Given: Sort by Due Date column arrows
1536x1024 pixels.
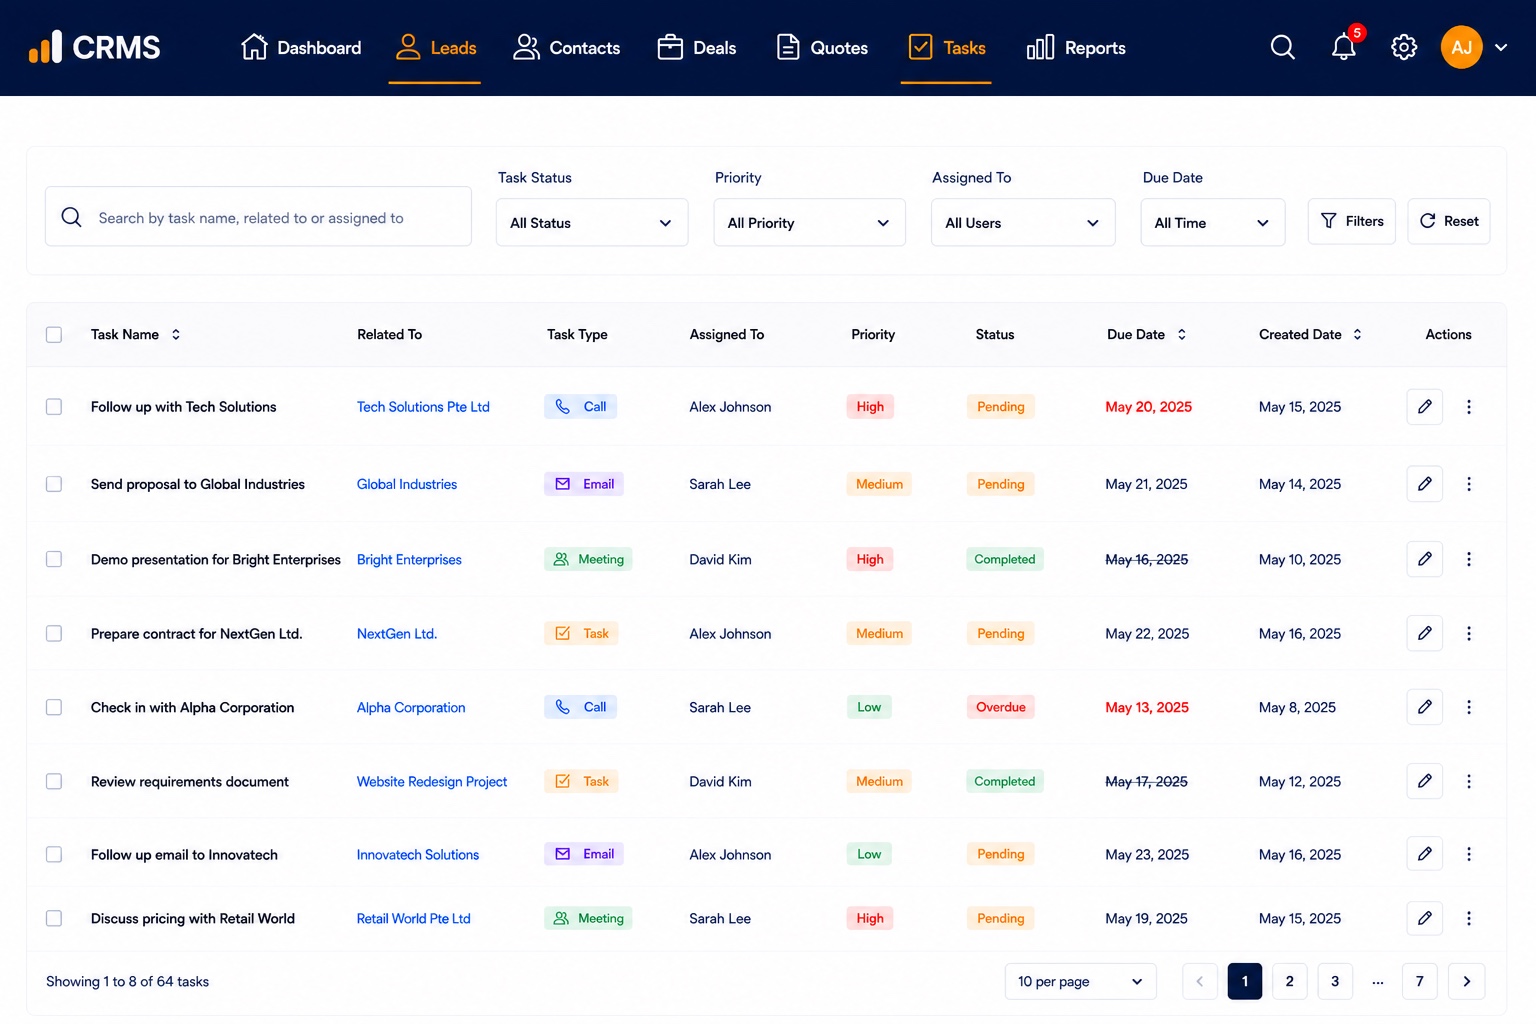Looking at the screenshot, I should point(1182,334).
